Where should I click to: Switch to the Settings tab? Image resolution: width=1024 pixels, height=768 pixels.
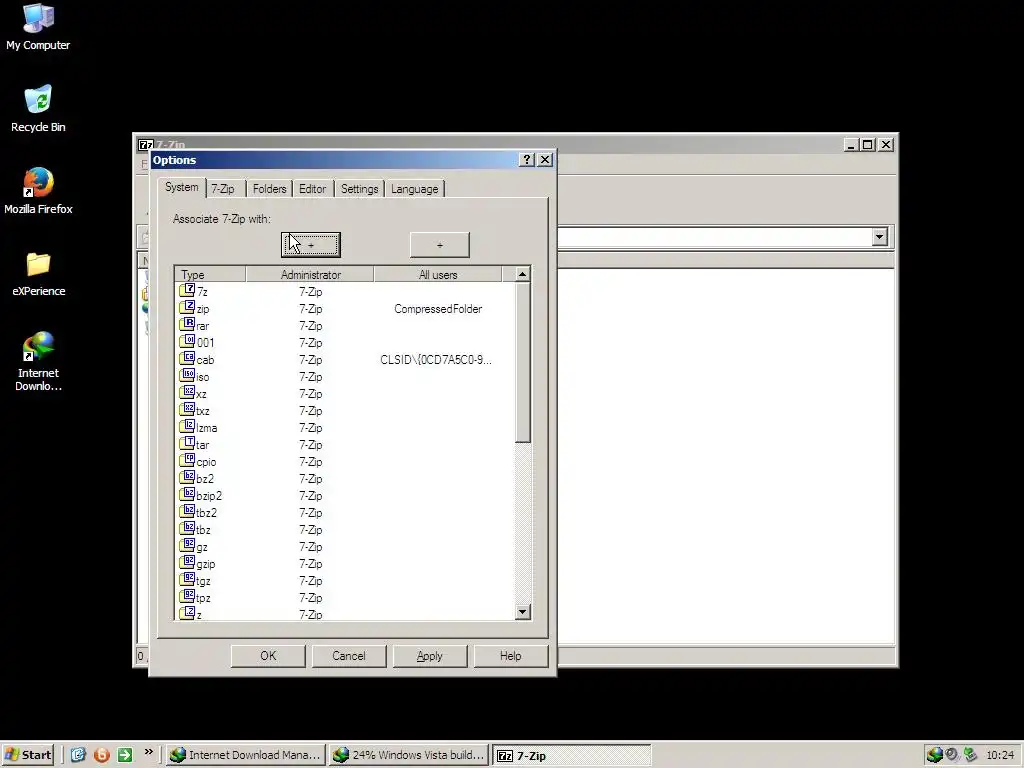coord(359,189)
